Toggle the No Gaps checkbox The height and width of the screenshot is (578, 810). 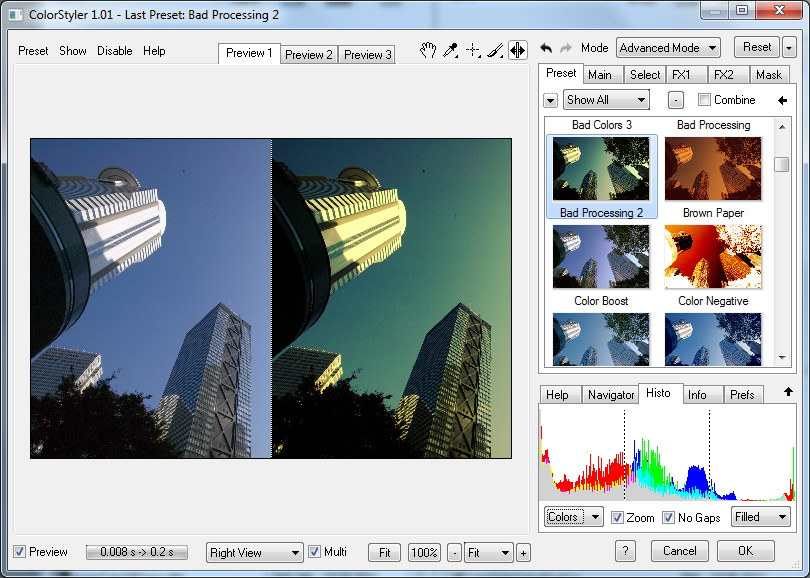click(668, 518)
